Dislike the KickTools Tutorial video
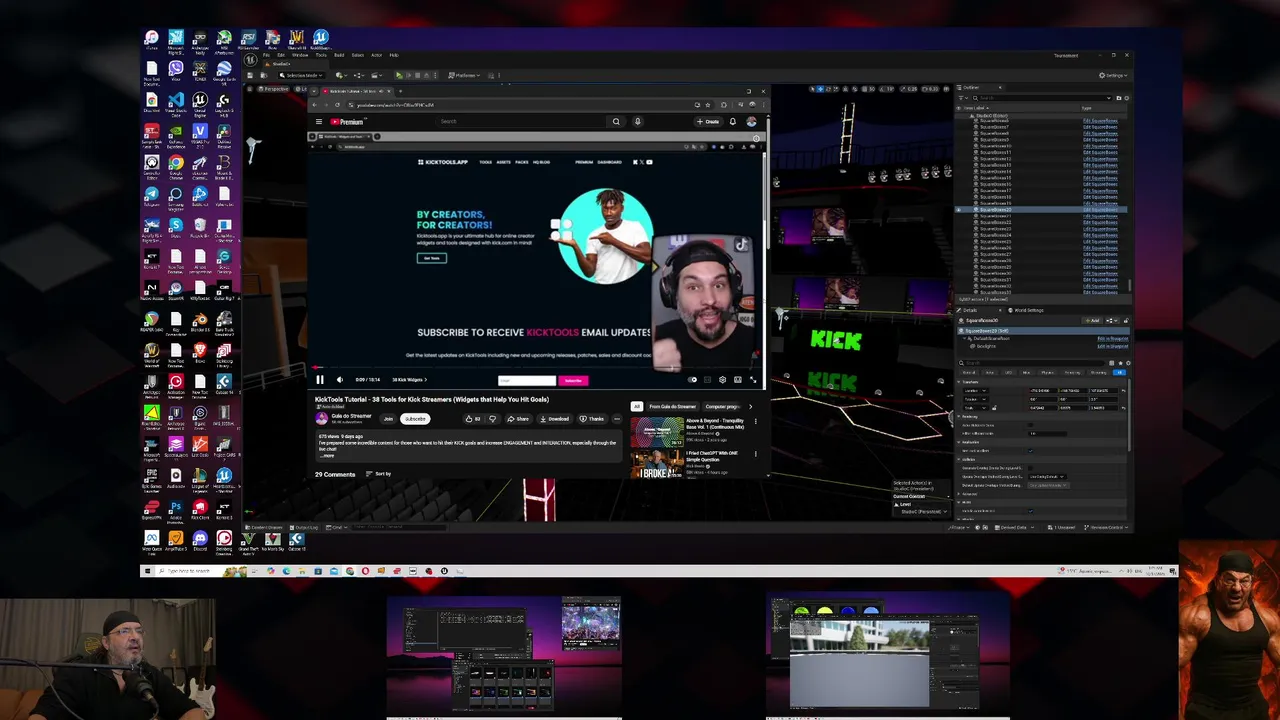This screenshot has height=720, width=1280. (492, 419)
